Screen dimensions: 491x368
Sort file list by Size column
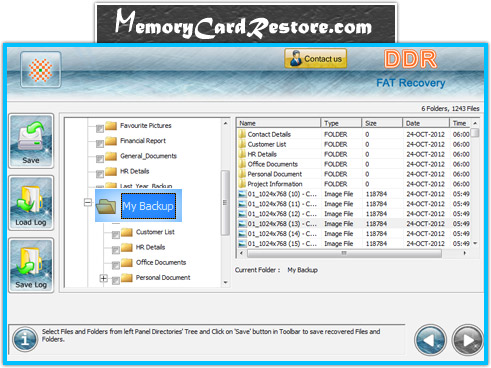(382, 123)
